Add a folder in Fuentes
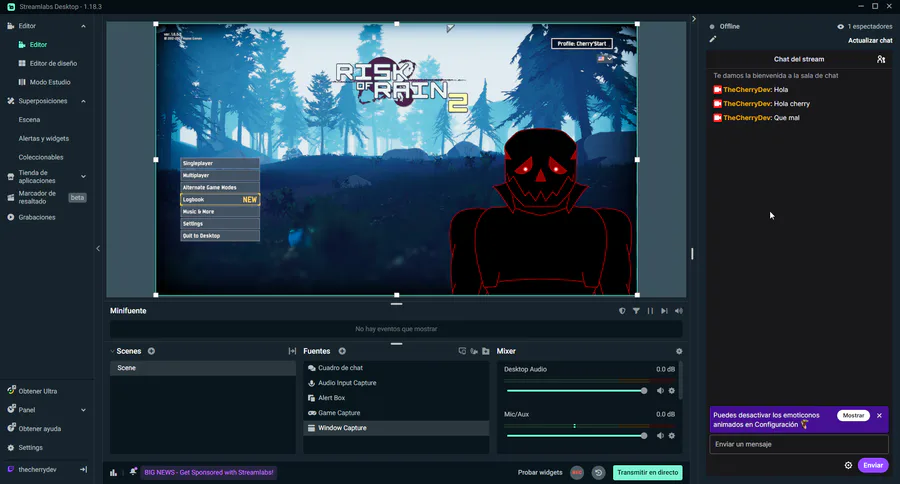 click(486, 351)
